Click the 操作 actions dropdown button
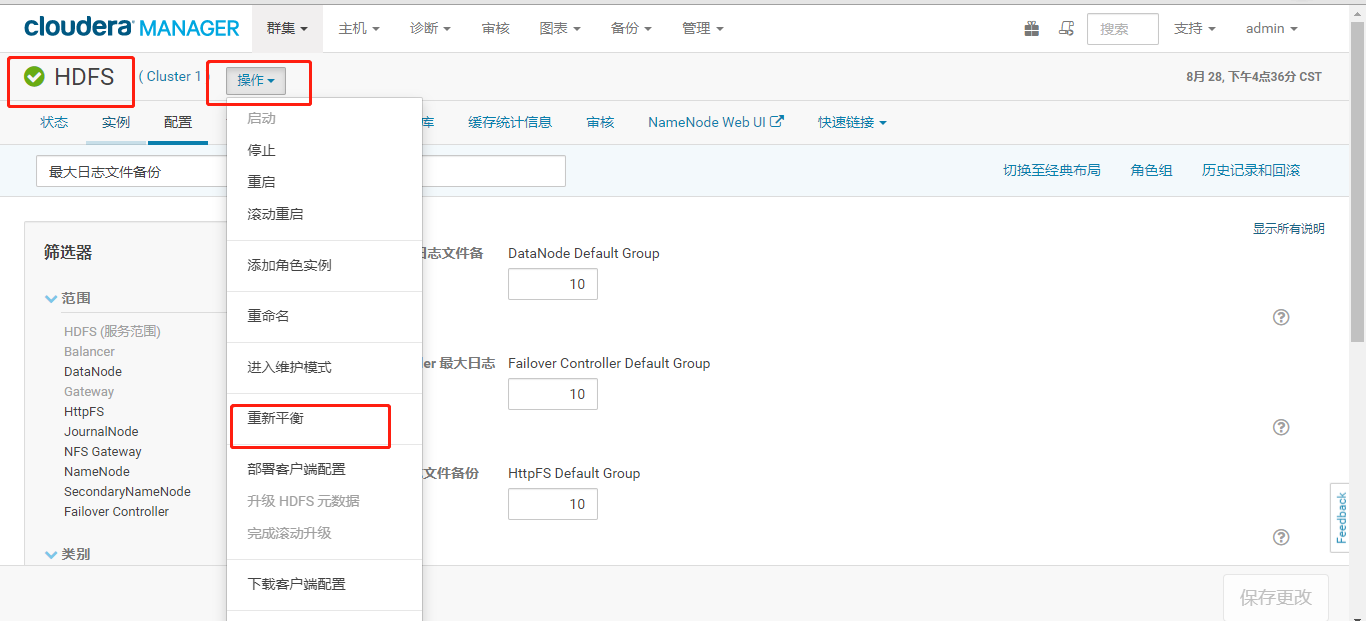The width and height of the screenshot is (1366, 621). [256, 80]
